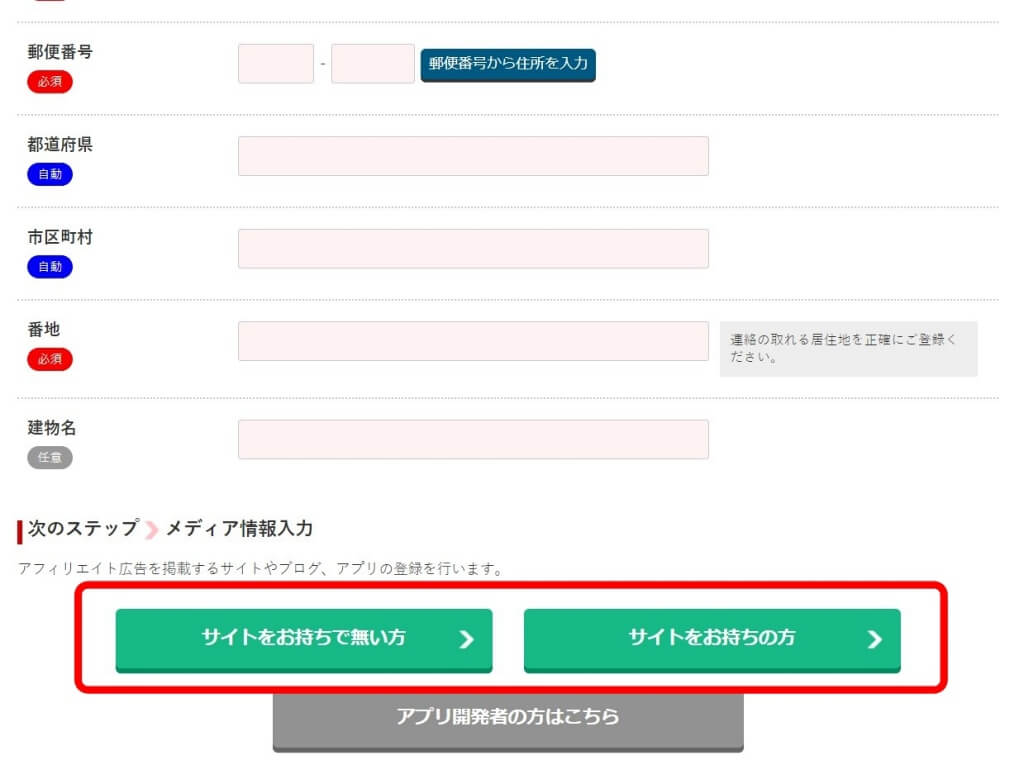This screenshot has width=1024, height=760.
Task: Click the 市区町村 text field
Action: point(473,248)
